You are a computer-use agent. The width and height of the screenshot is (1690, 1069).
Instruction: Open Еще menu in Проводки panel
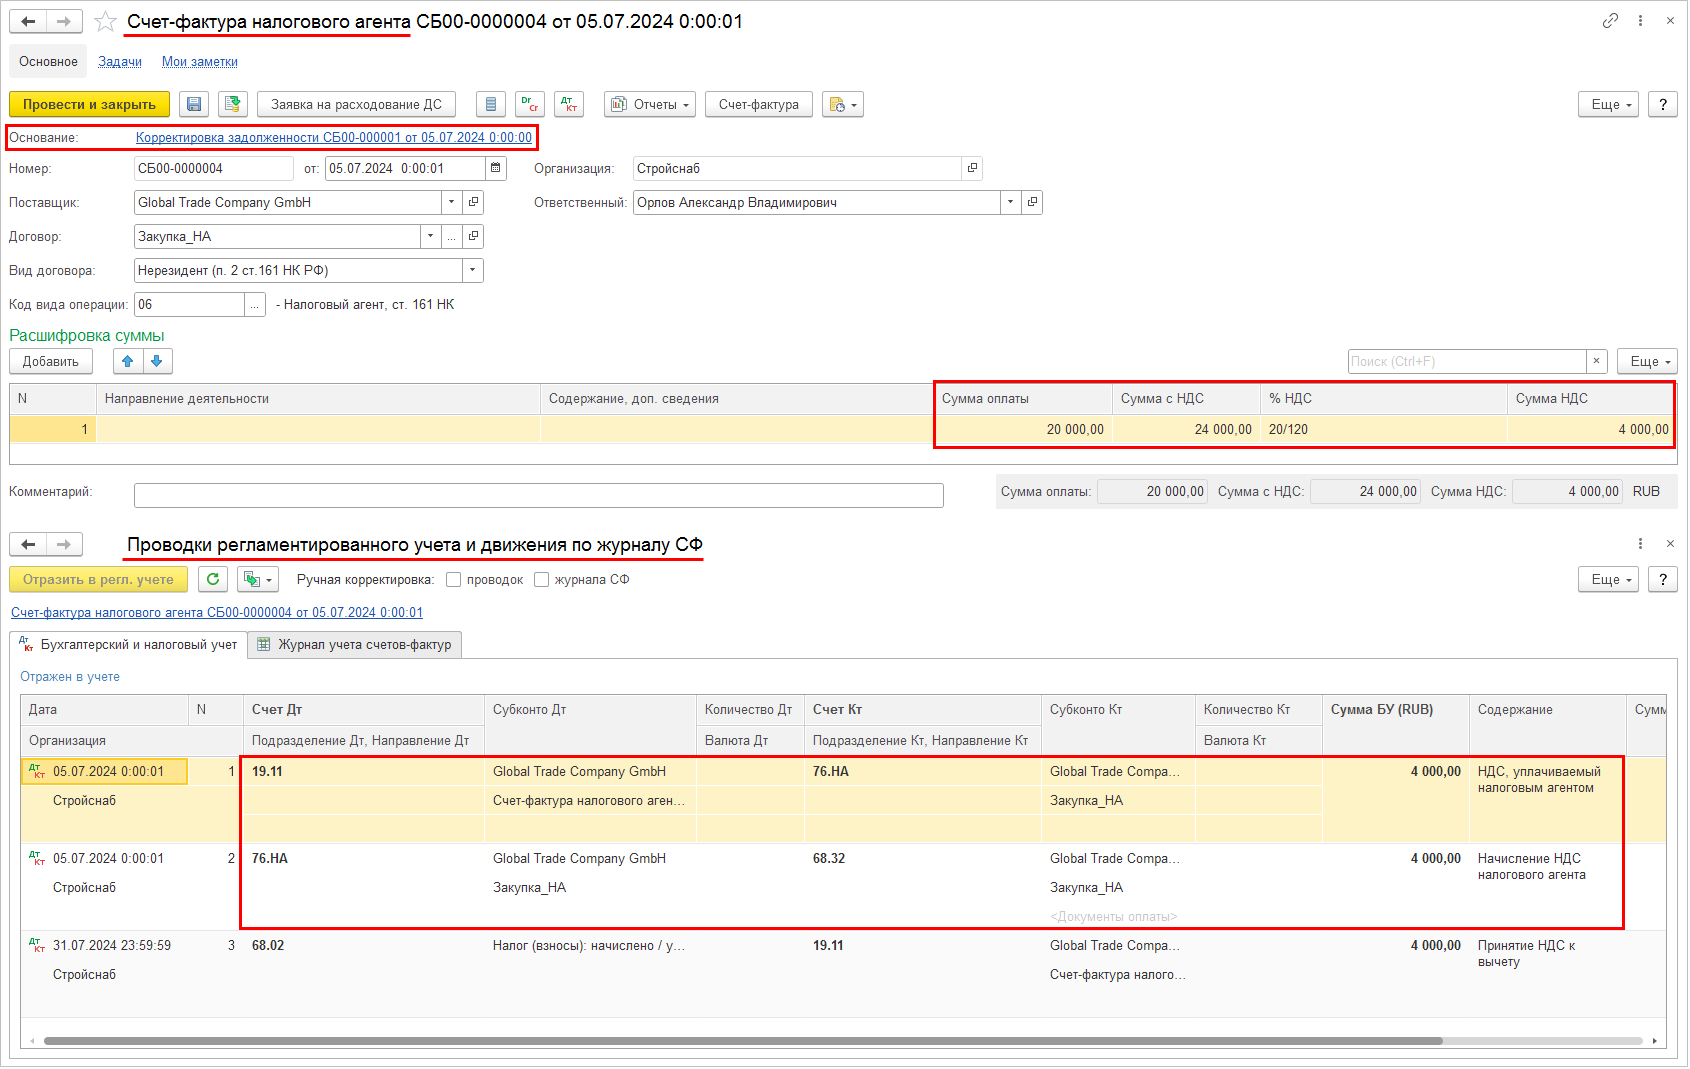pyautogui.click(x=1608, y=579)
